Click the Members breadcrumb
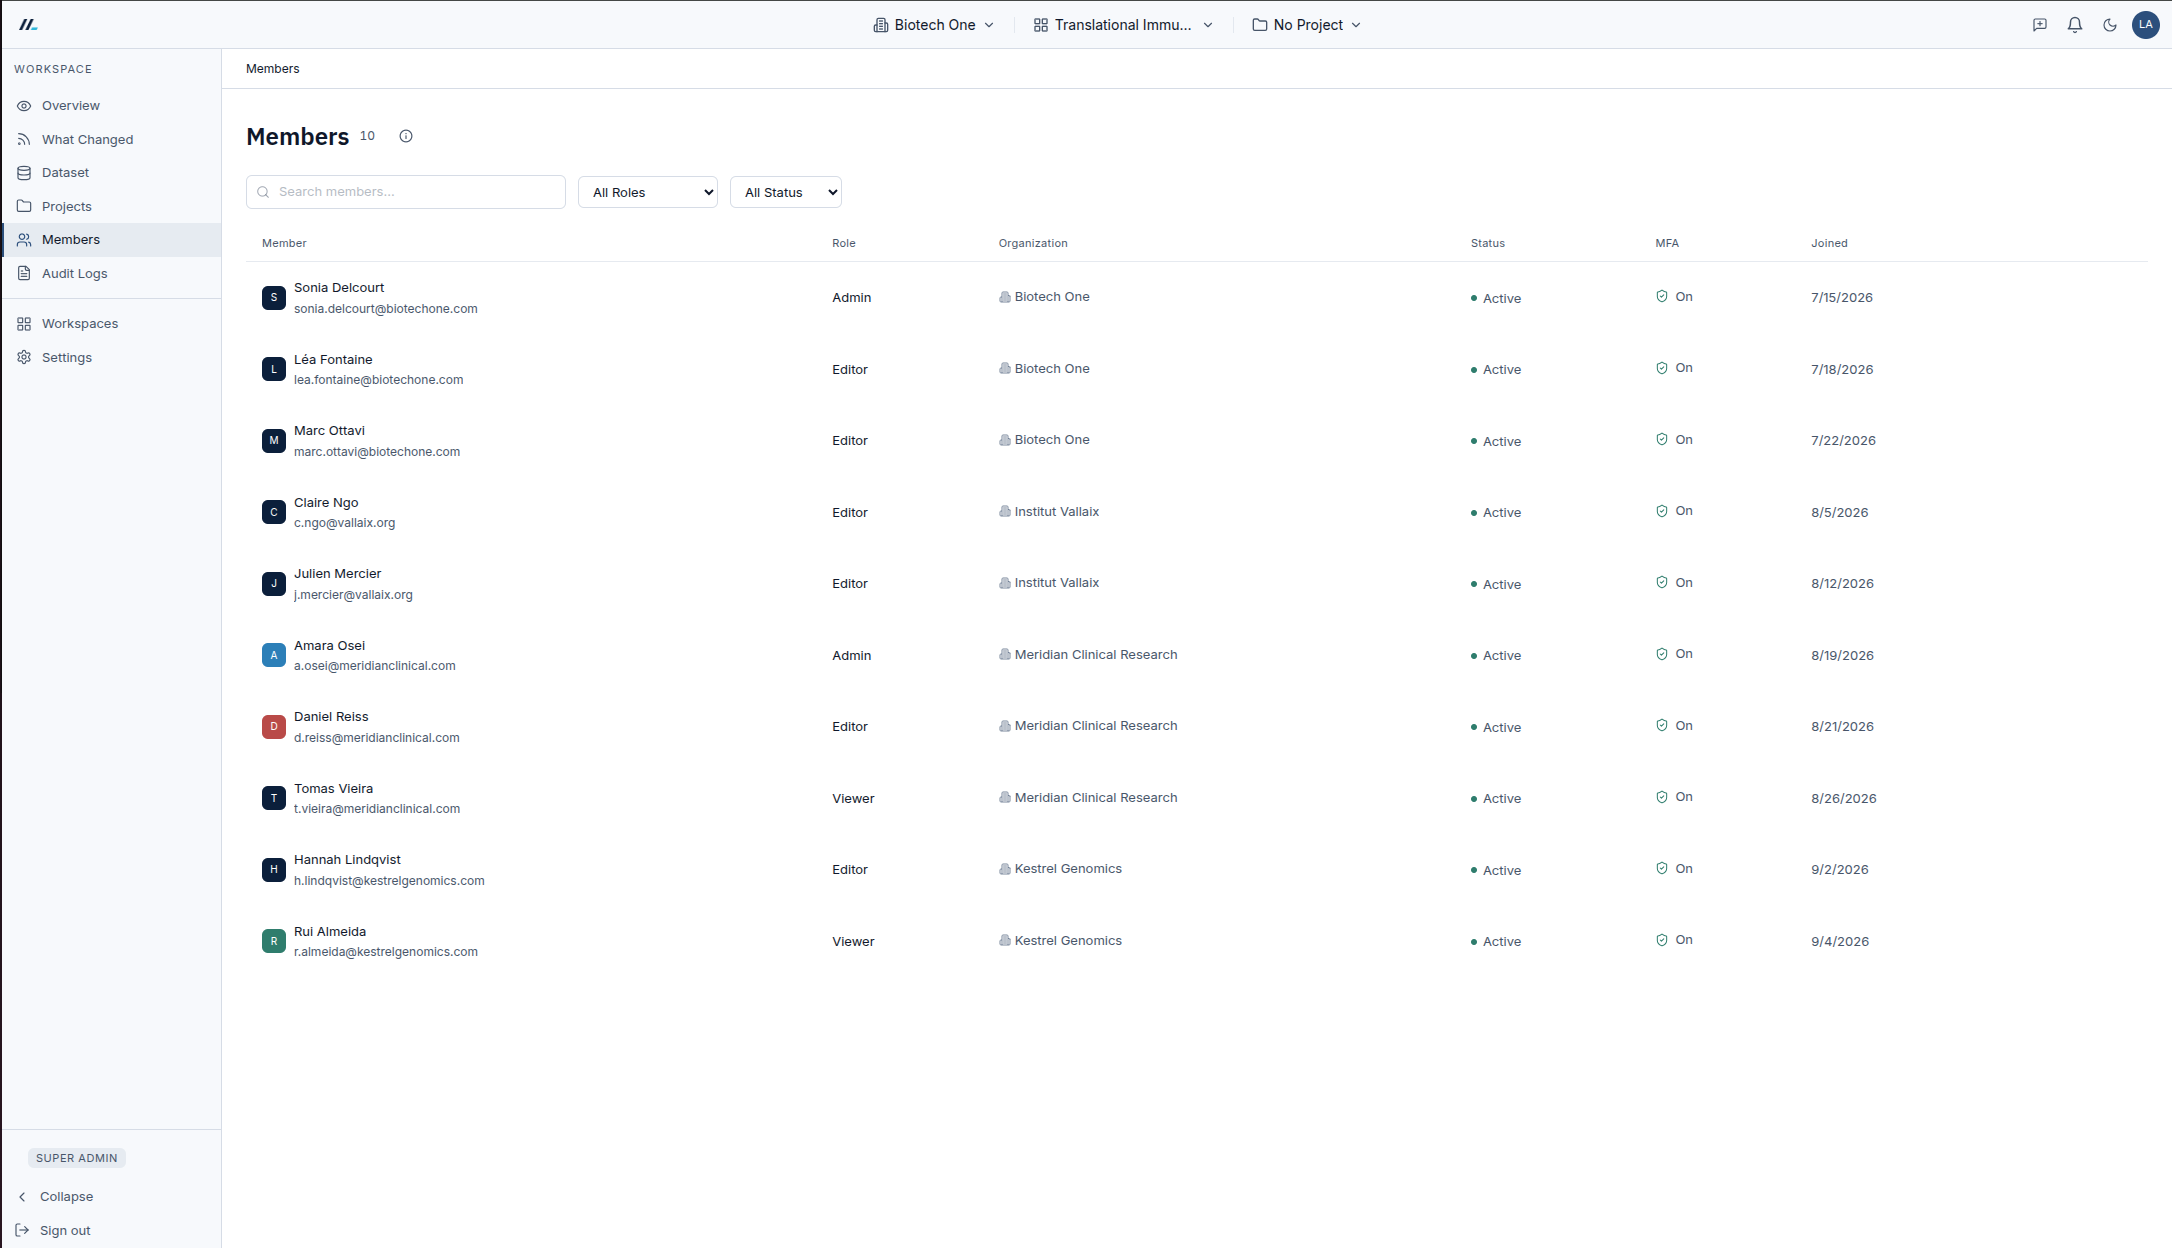Screen dimensions: 2176x1248 [x=273, y=69]
